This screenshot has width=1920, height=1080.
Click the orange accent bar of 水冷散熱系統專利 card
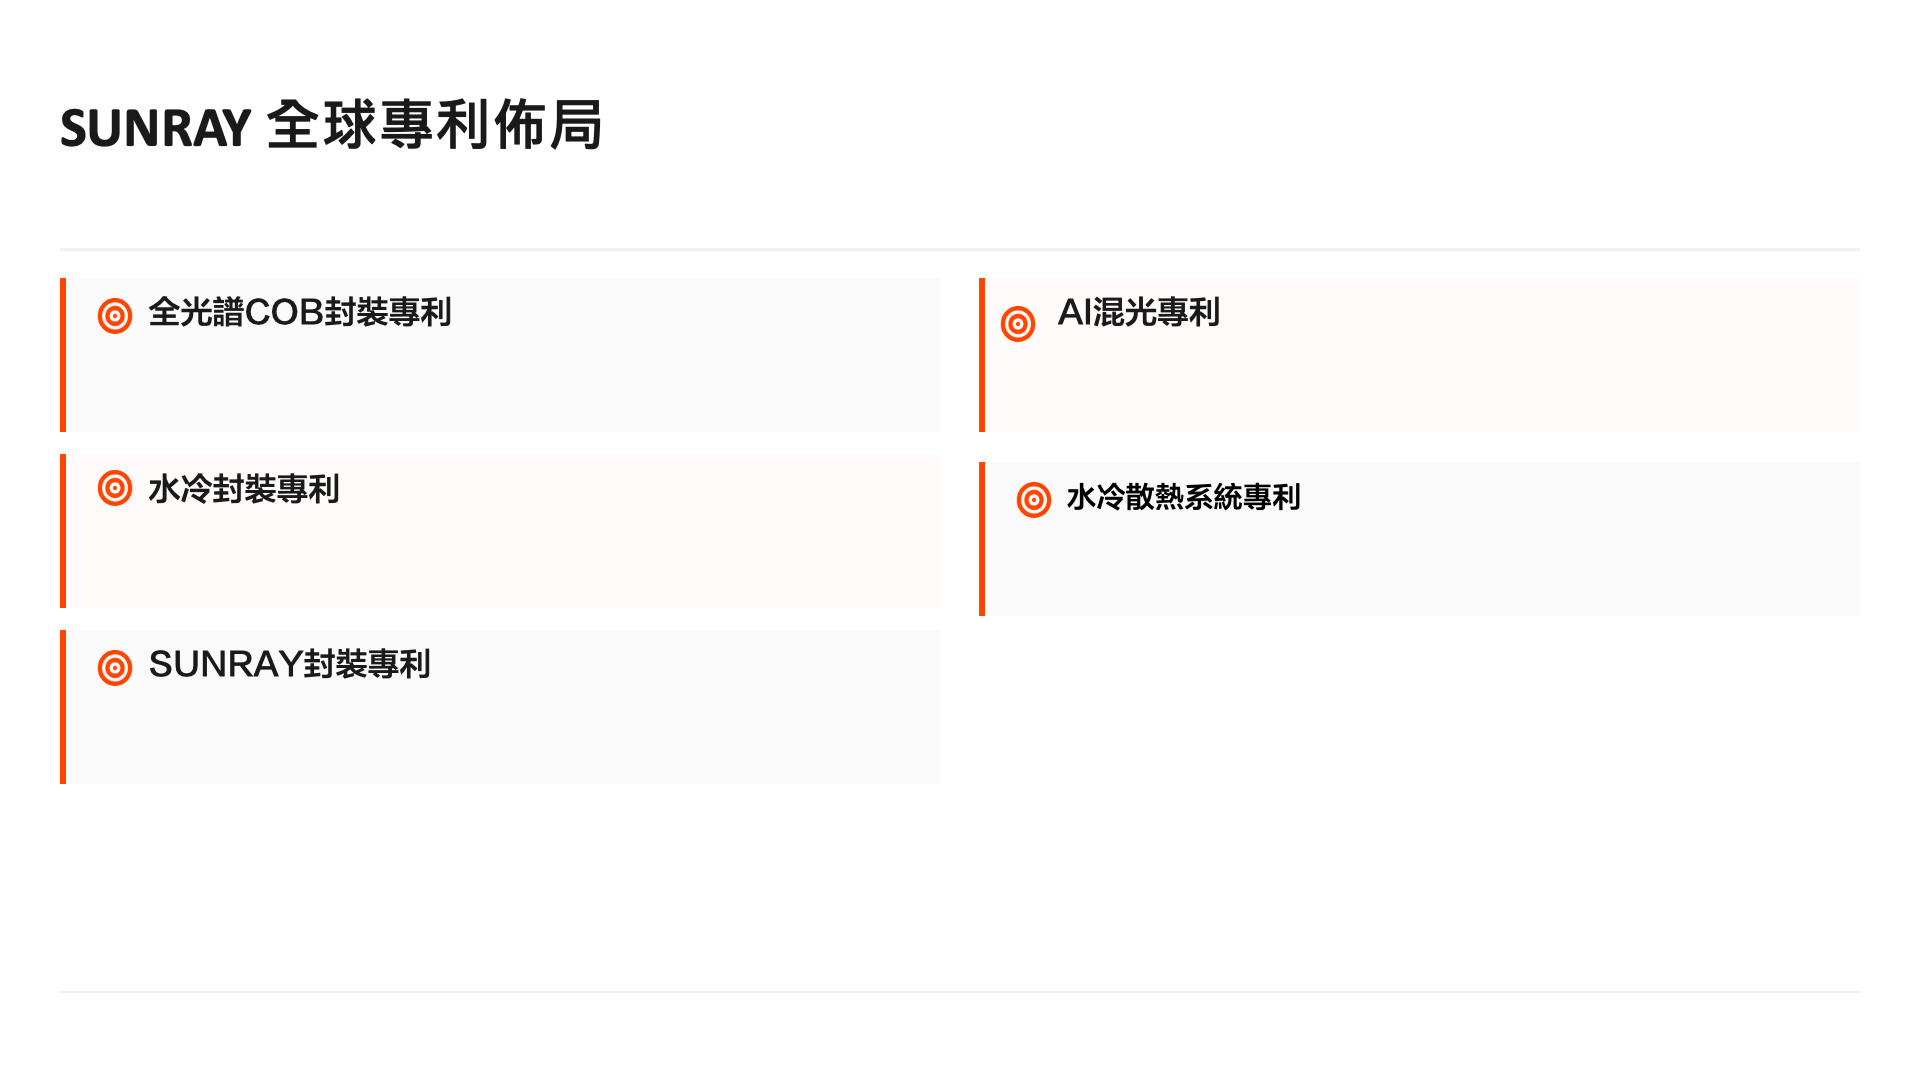click(982, 539)
